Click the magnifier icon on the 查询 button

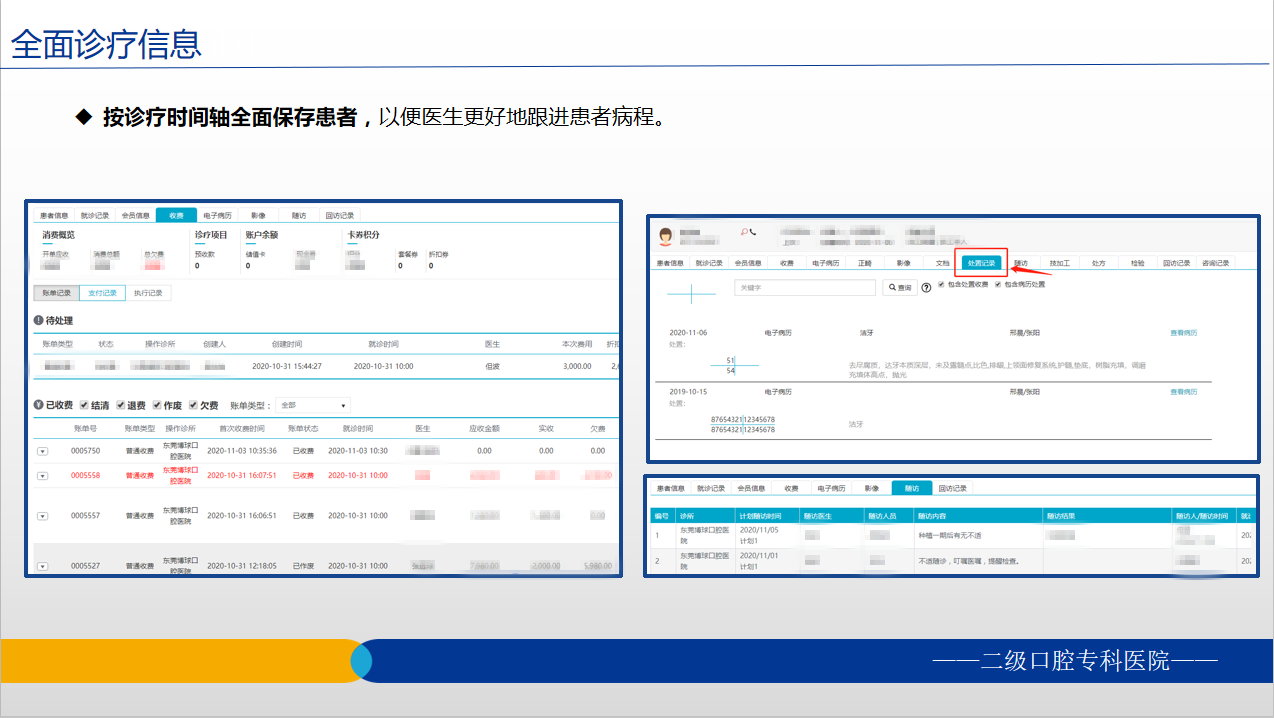click(893, 286)
